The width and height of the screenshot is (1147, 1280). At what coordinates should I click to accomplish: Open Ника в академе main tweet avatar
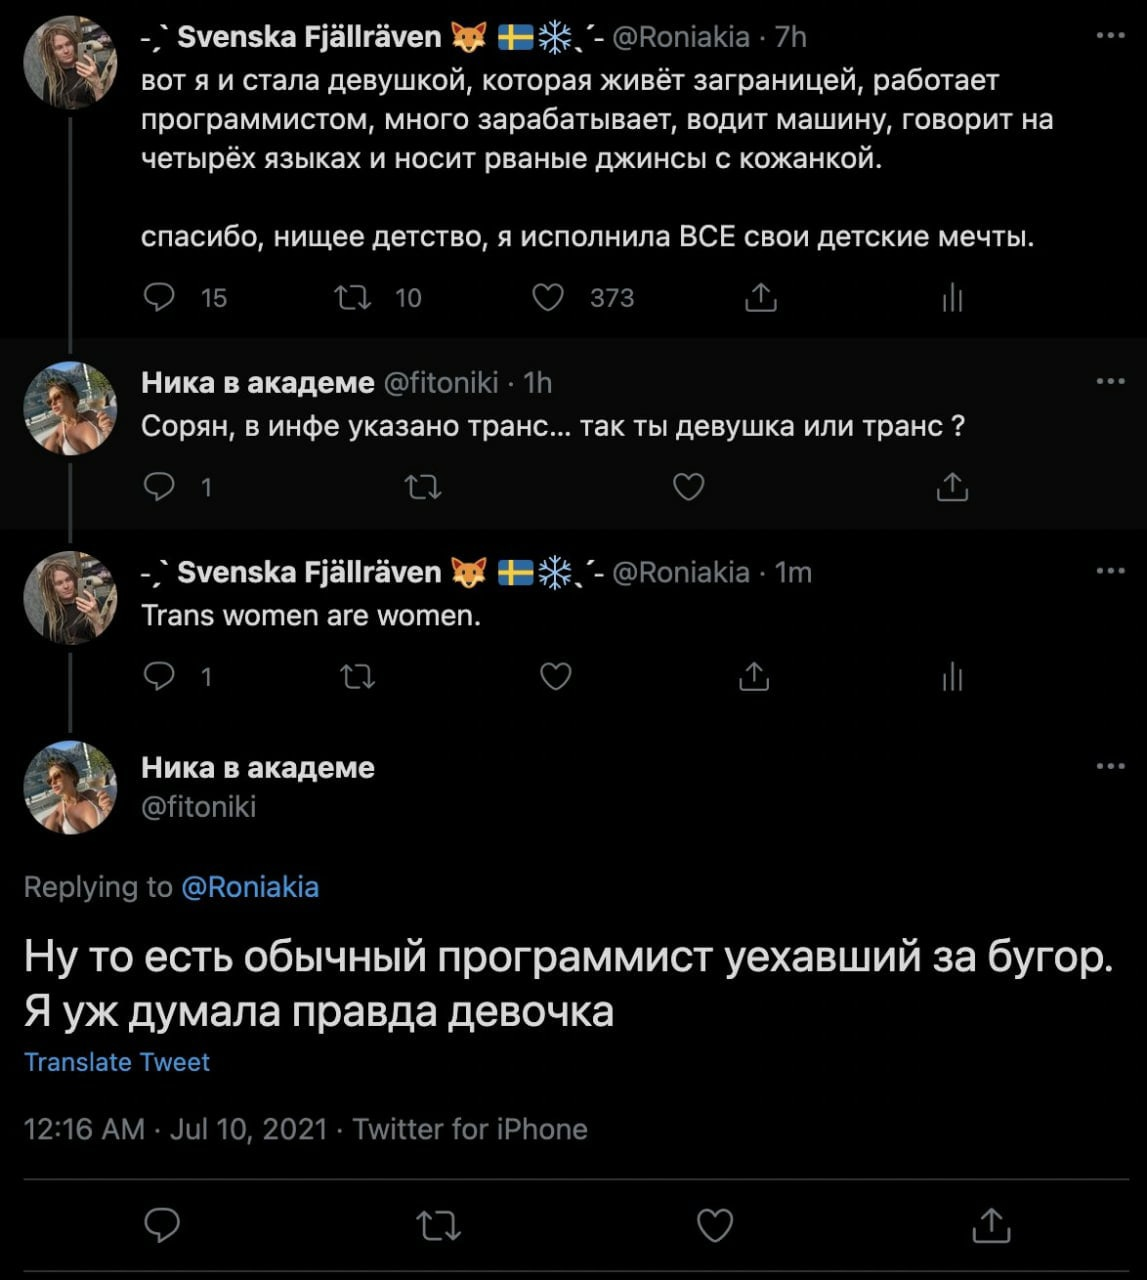(x=70, y=787)
